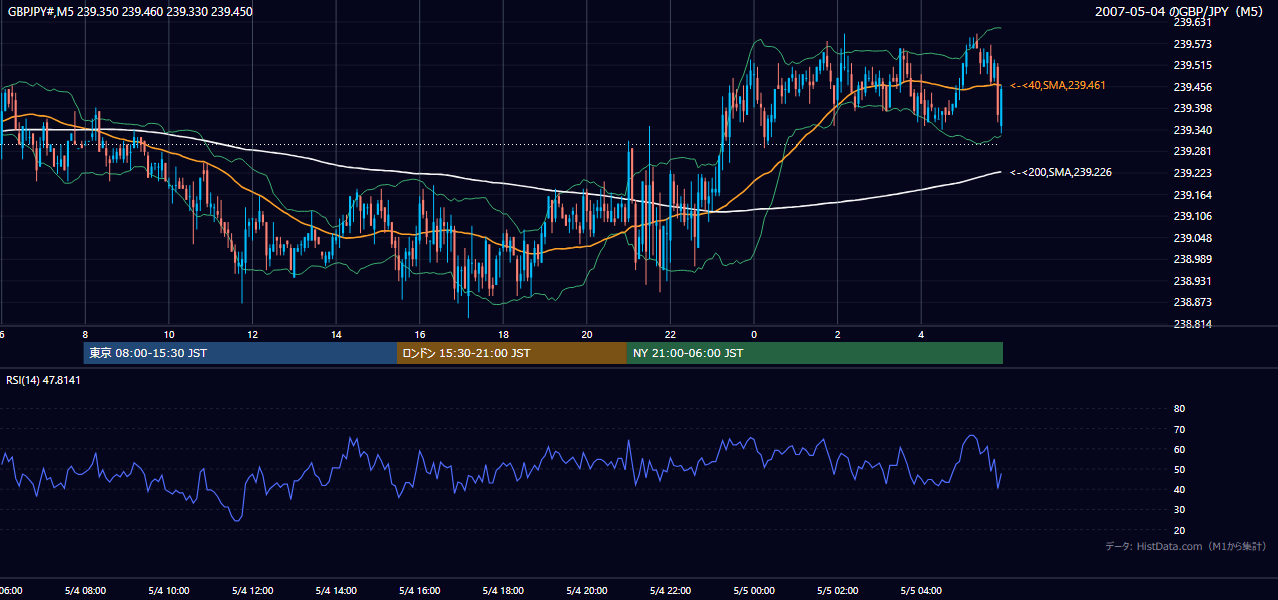The image size is (1278, 600).
Task: Click the '5/4 08:00' bottom time label
Action: coord(85,591)
